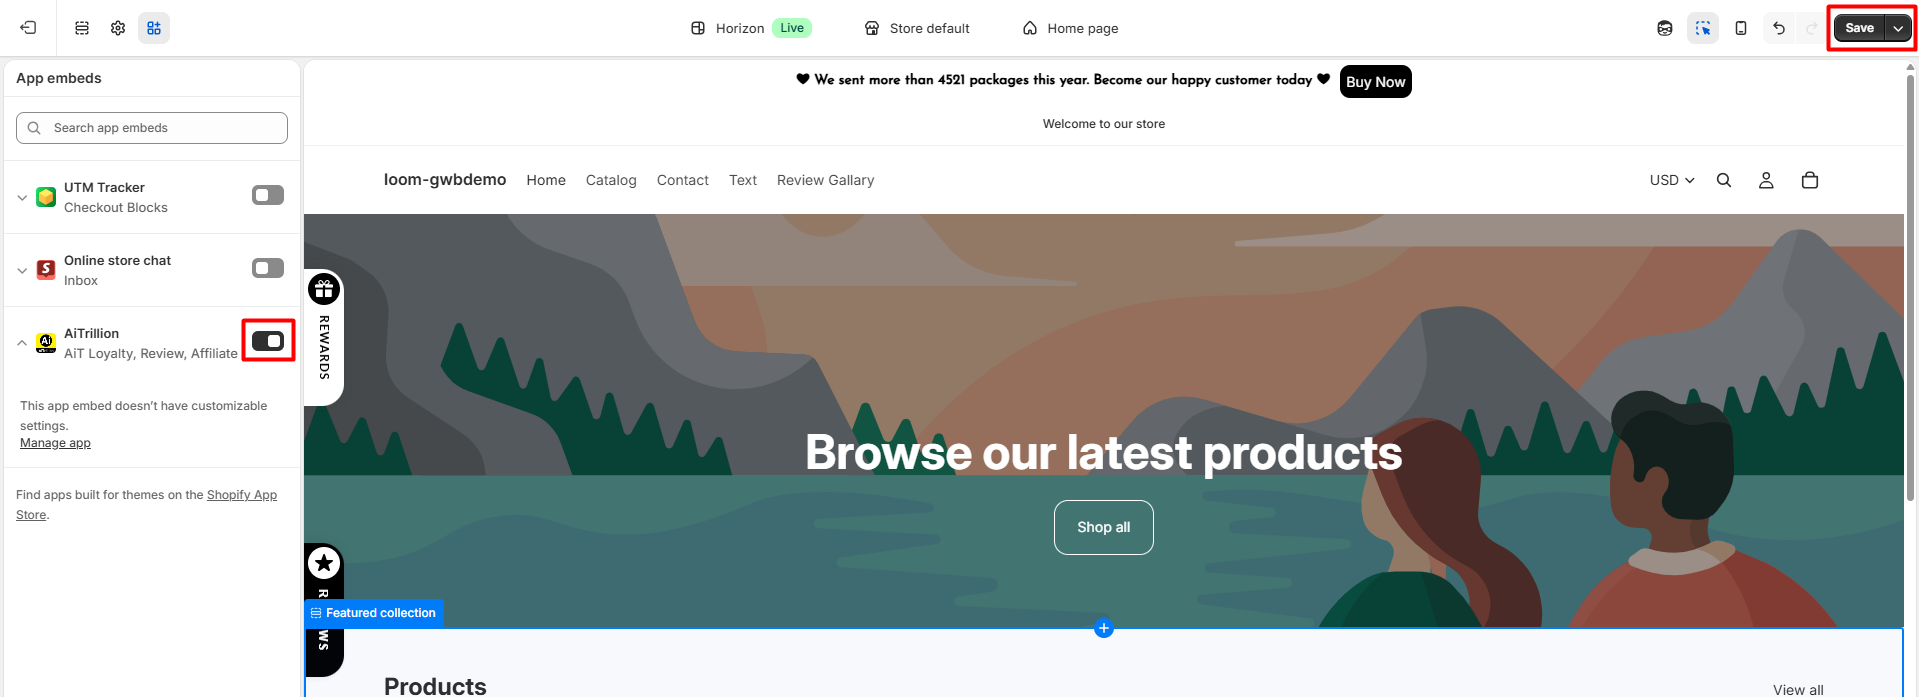Click the Save button

coord(1859,28)
